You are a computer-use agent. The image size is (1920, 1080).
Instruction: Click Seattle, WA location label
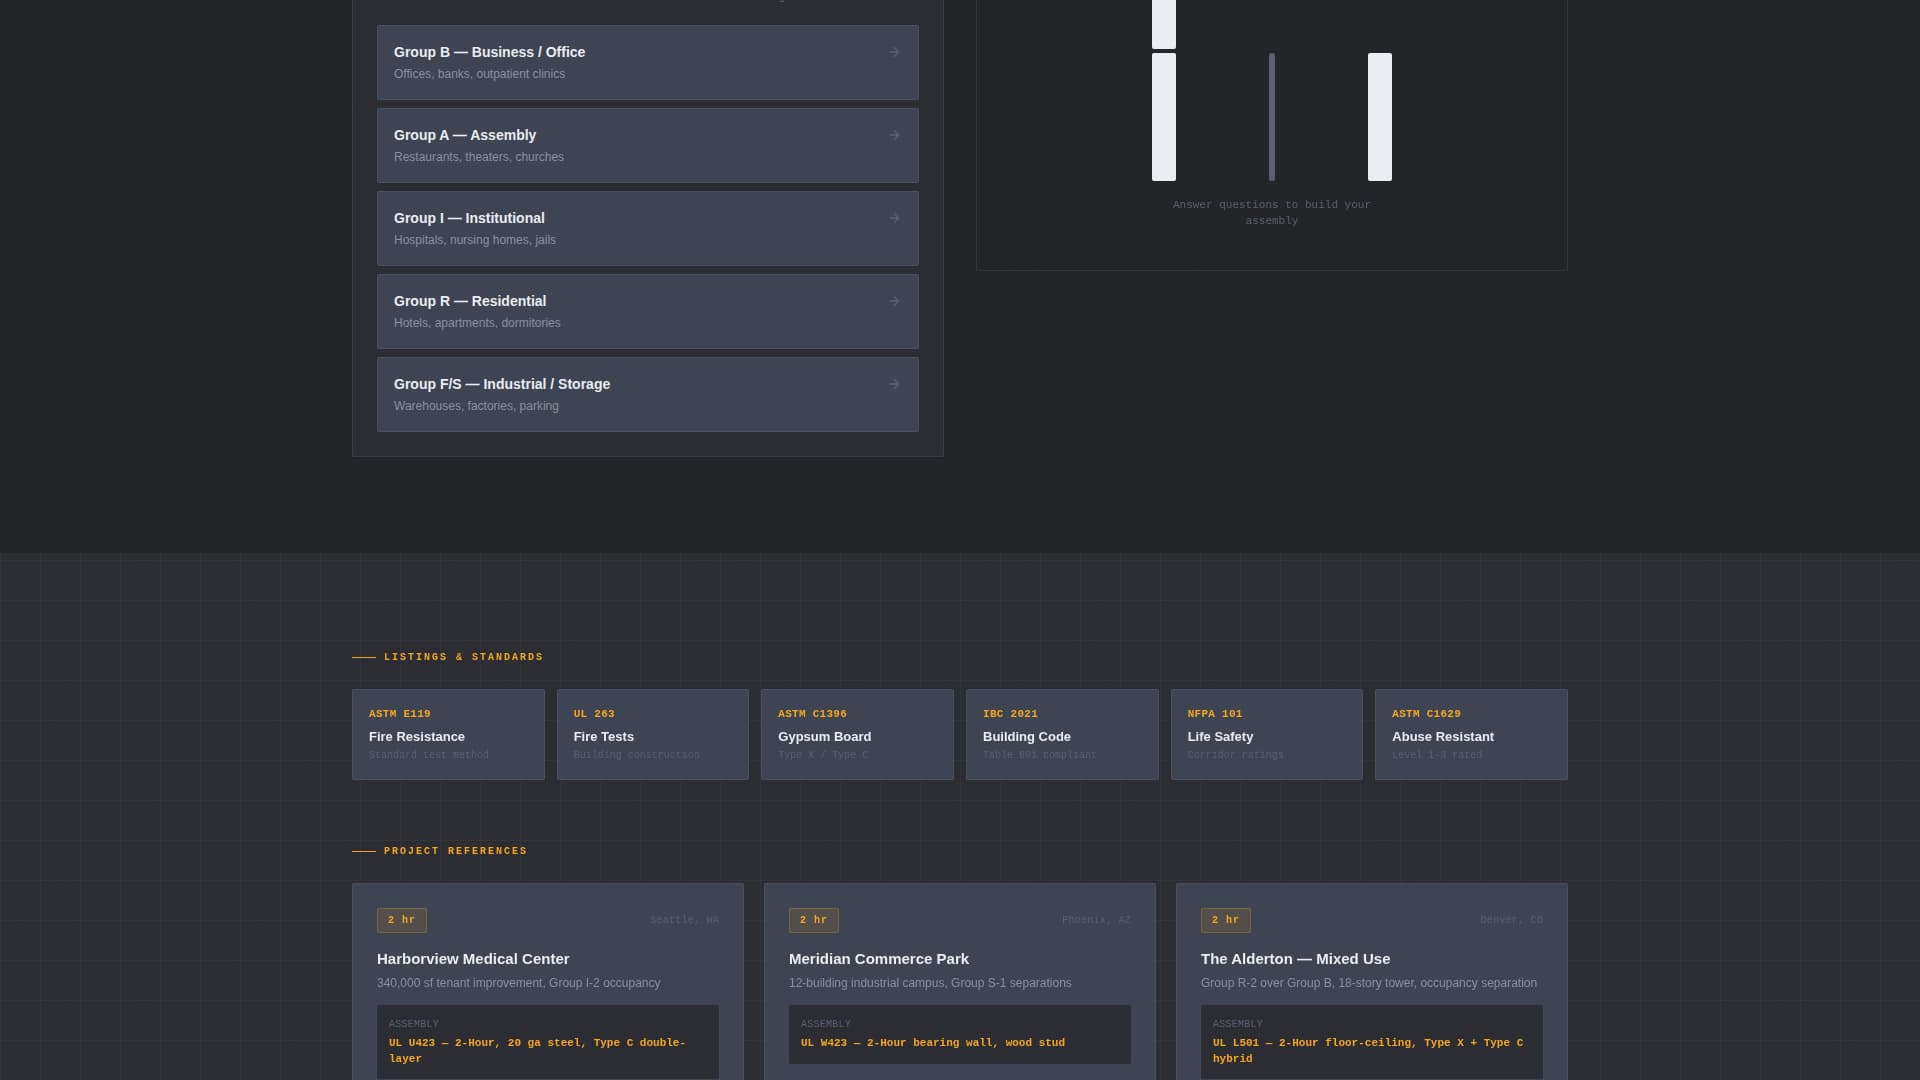pyautogui.click(x=684, y=920)
